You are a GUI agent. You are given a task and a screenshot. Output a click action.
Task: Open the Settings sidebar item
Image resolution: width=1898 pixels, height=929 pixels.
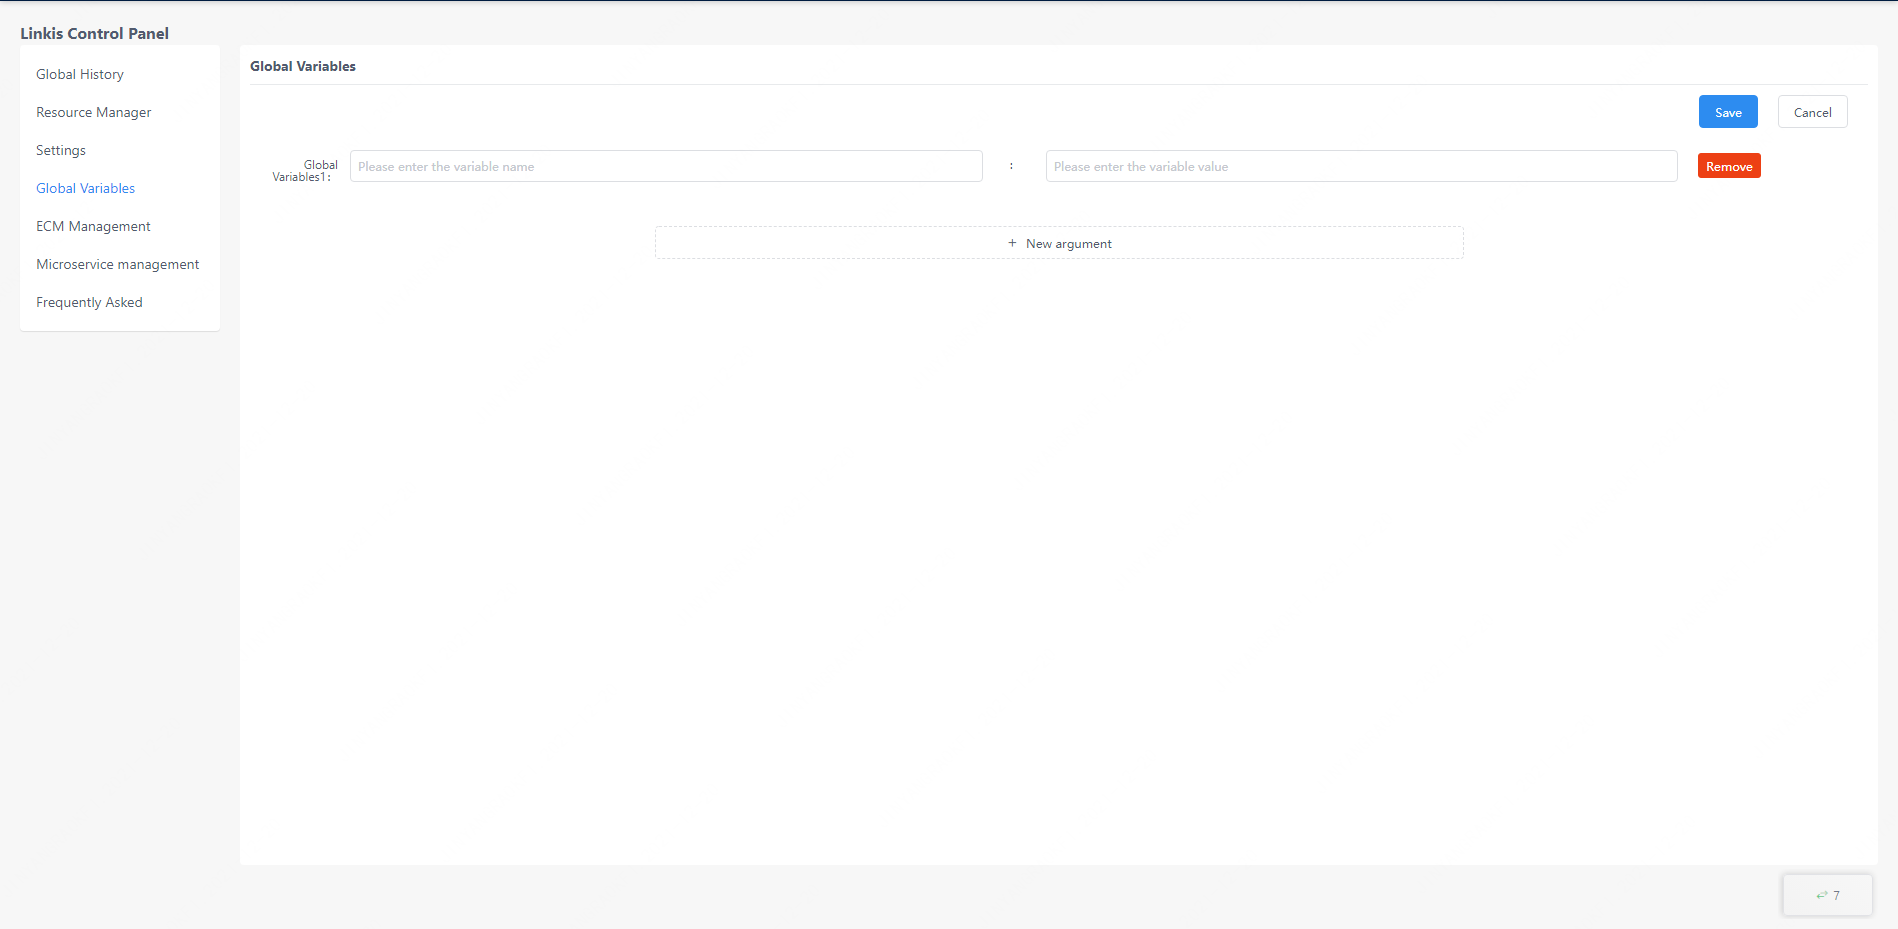pyautogui.click(x=61, y=150)
